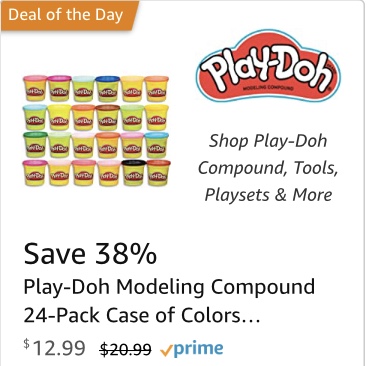Click the black-lid Play-Doh can

(x=133, y=173)
